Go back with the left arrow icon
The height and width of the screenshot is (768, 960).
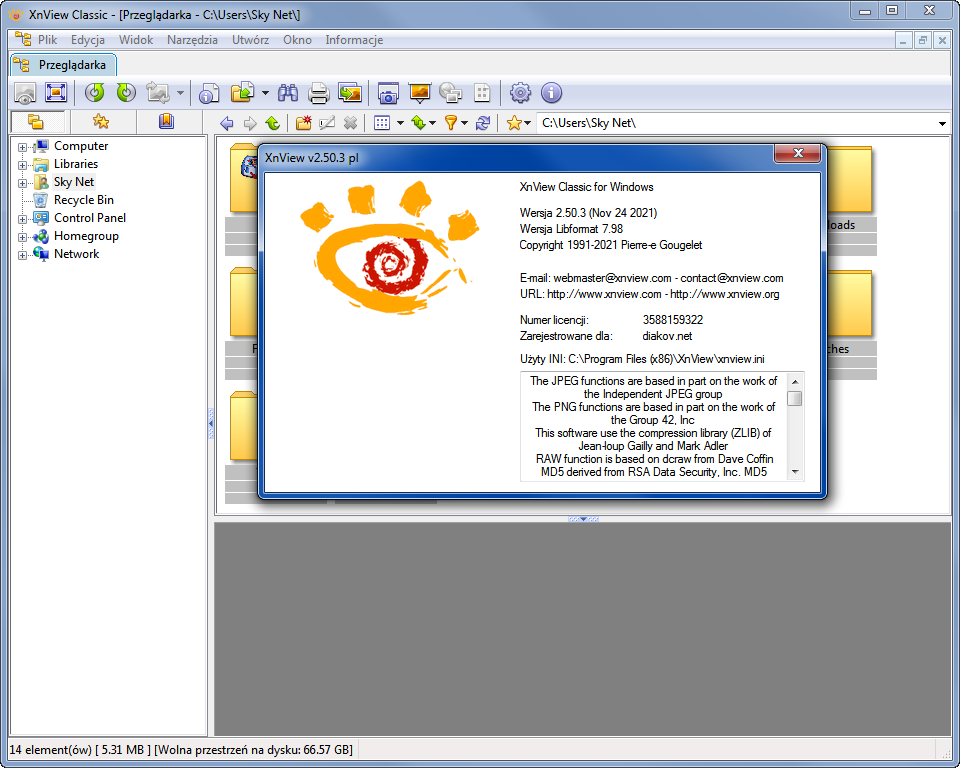(x=227, y=123)
